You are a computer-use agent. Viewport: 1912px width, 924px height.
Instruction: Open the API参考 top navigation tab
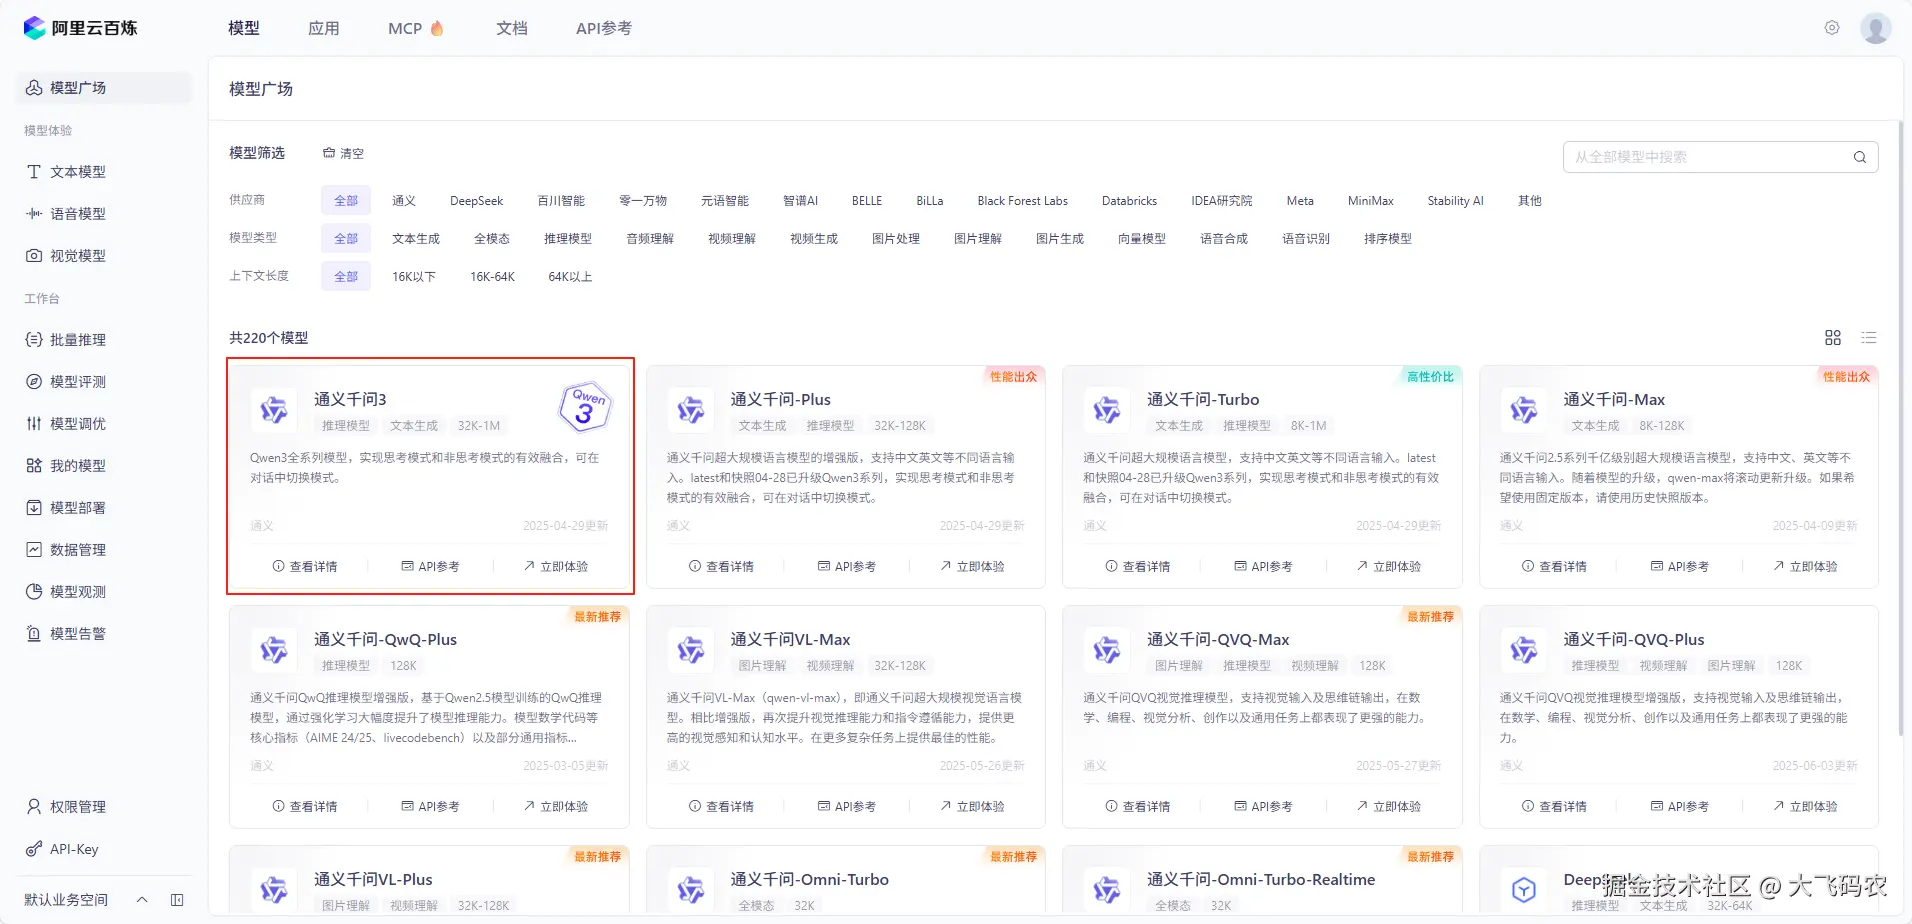pyautogui.click(x=604, y=28)
